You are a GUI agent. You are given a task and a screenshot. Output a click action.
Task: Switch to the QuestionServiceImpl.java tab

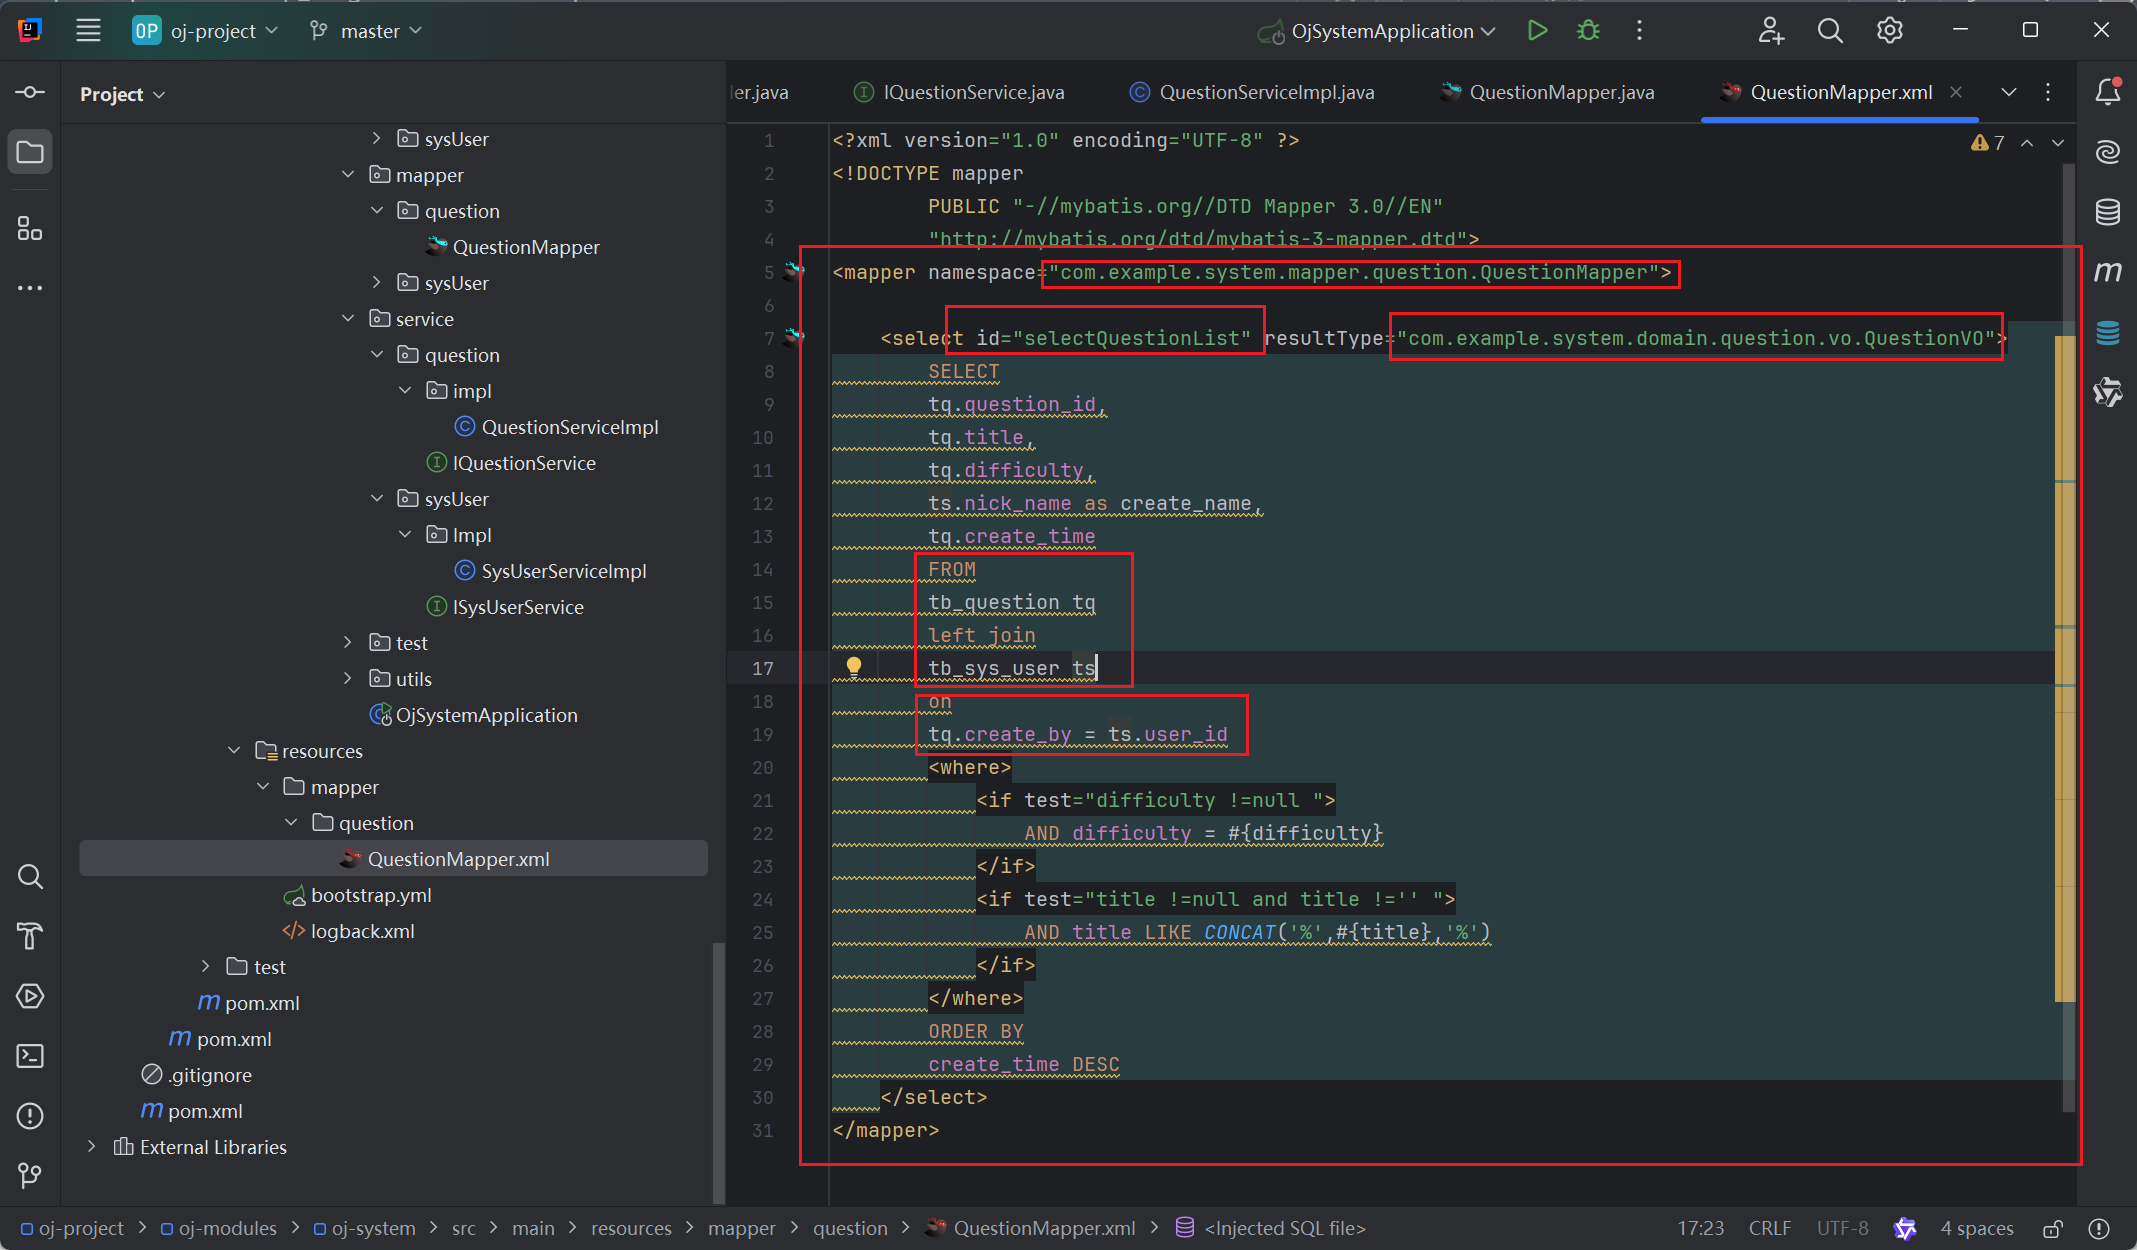point(1252,92)
